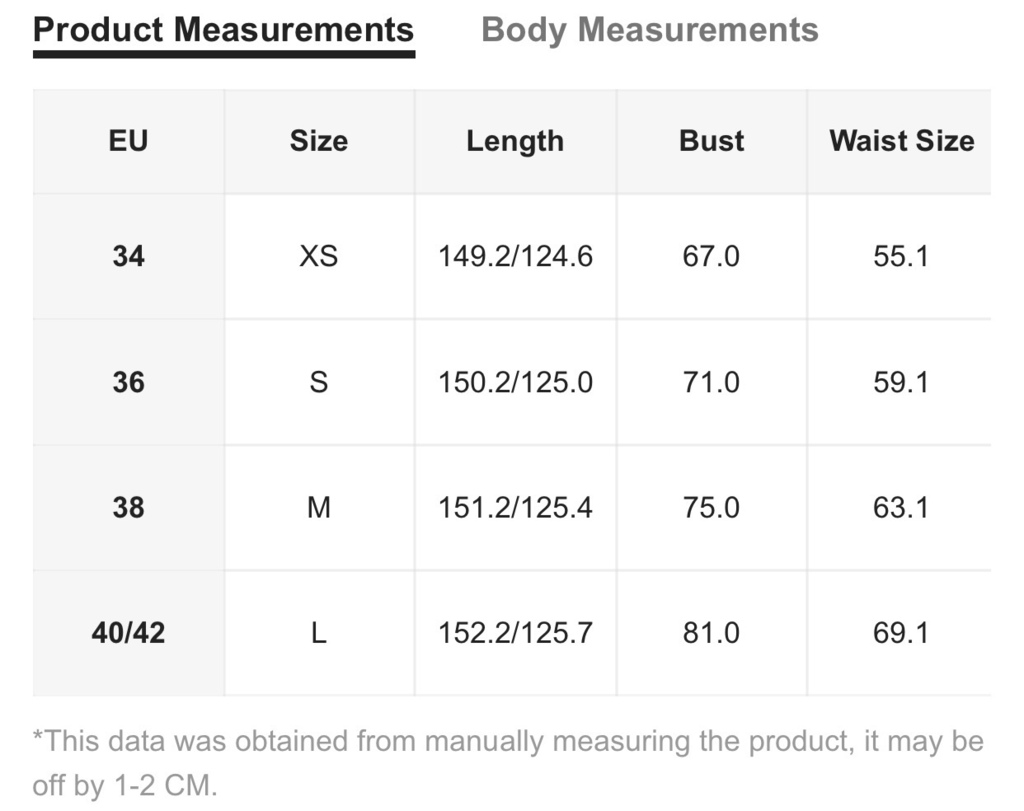The image size is (1024, 811).
Task: Switch to the Body Measurements tab
Action: coord(650,31)
